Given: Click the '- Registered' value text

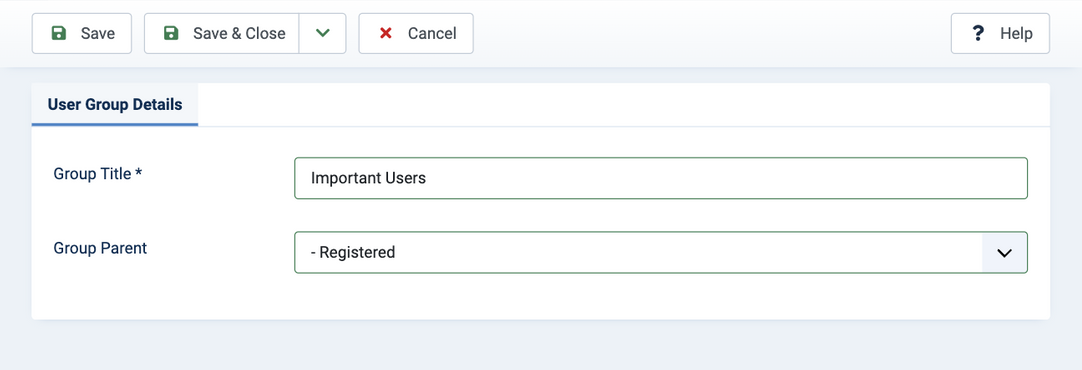Looking at the screenshot, I should point(353,253).
